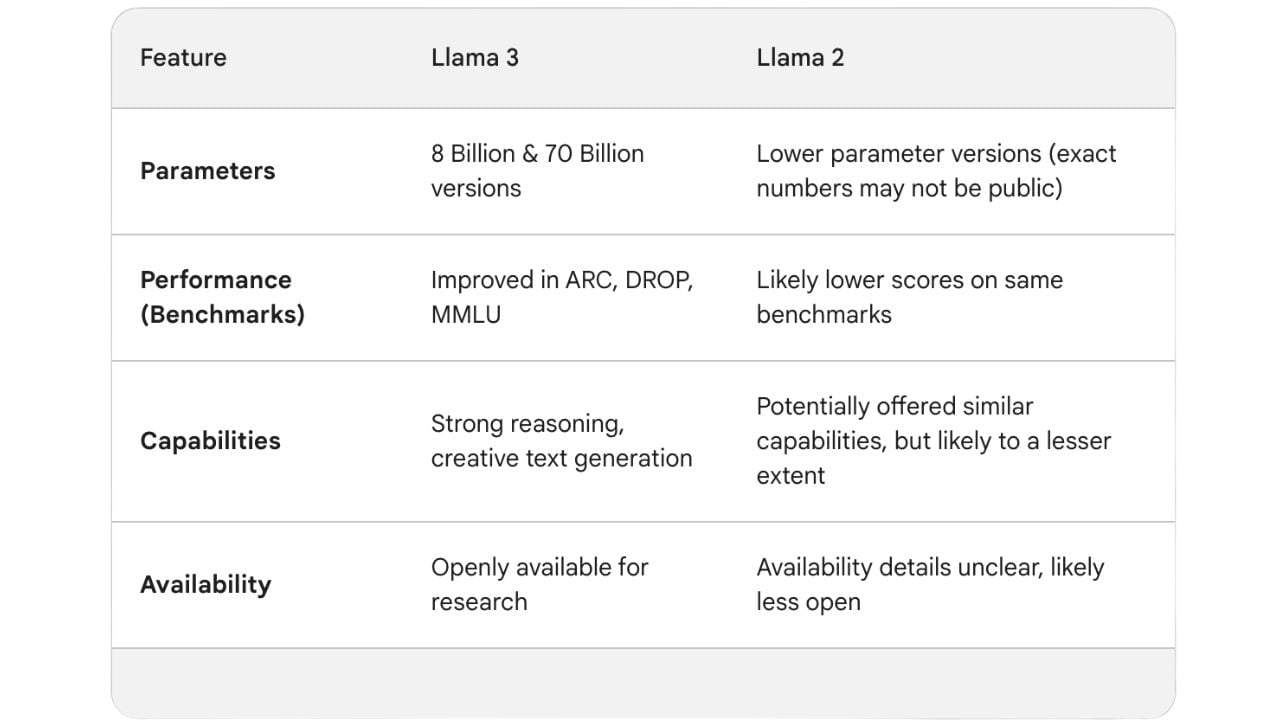Click the "Strong reasoning, creative text generation" cell

pyautogui.click(x=561, y=441)
